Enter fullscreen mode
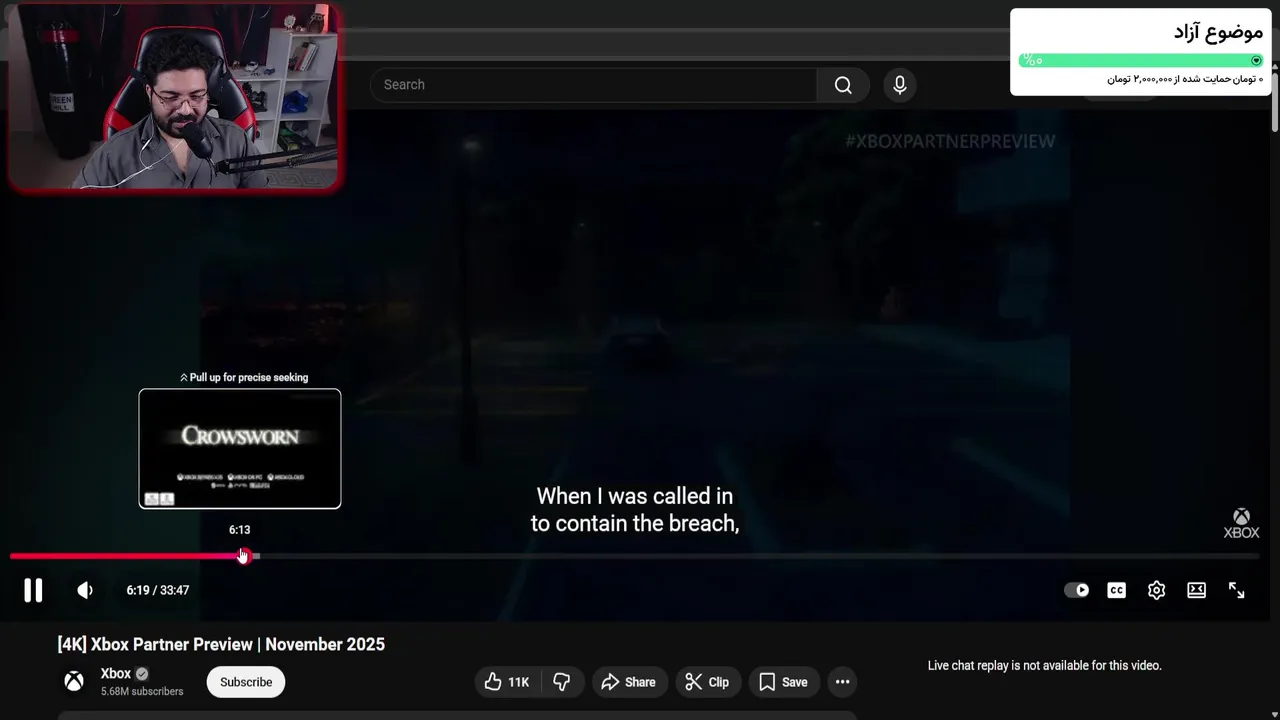The image size is (1280, 720). (1237, 590)
